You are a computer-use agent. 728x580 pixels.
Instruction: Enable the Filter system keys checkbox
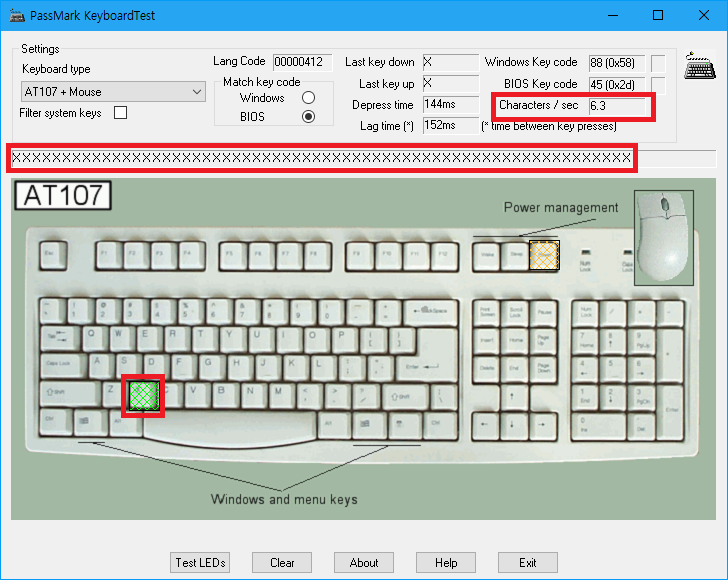pyautogui.click(x=121, y=113)
